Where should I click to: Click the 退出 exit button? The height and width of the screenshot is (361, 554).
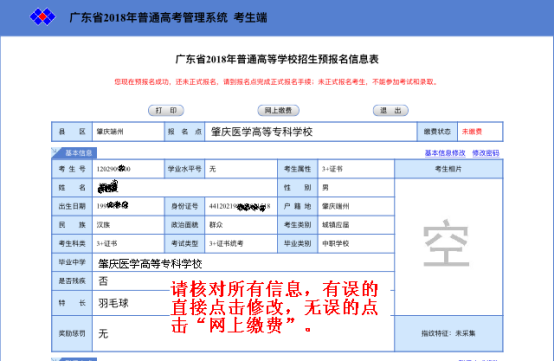point(391,111)
